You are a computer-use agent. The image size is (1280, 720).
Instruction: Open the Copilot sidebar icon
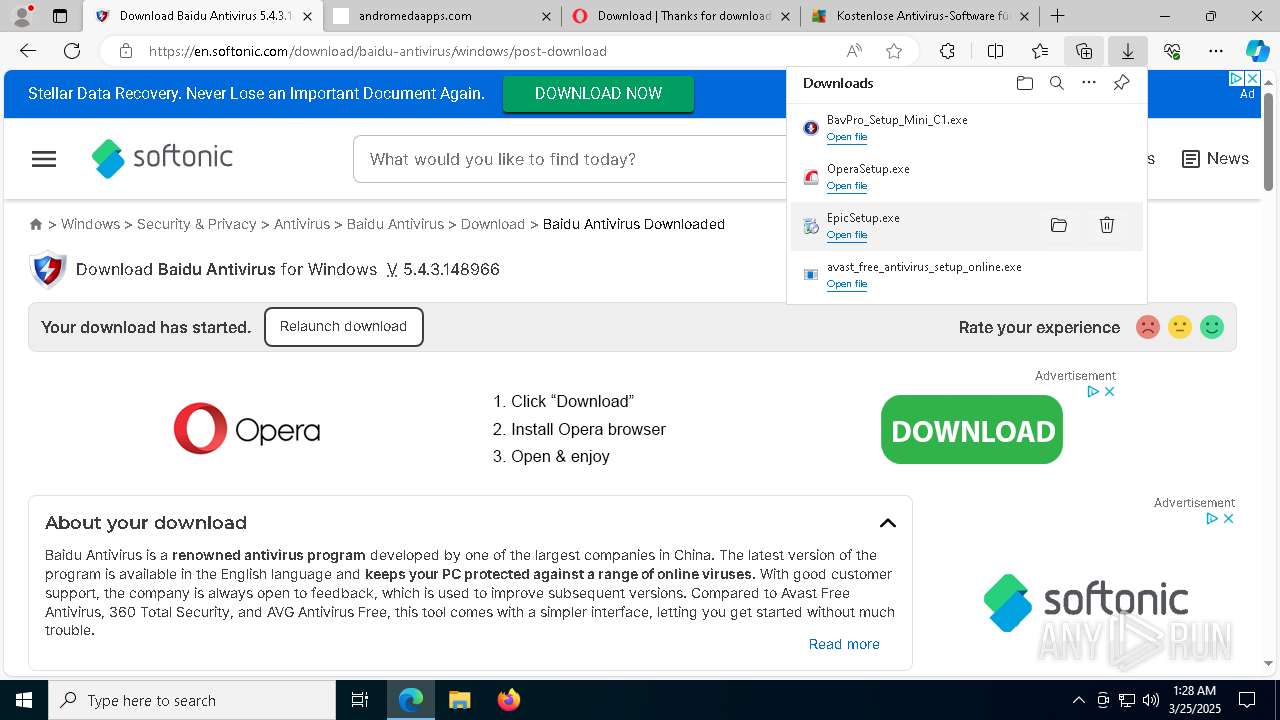(1257, 51)
